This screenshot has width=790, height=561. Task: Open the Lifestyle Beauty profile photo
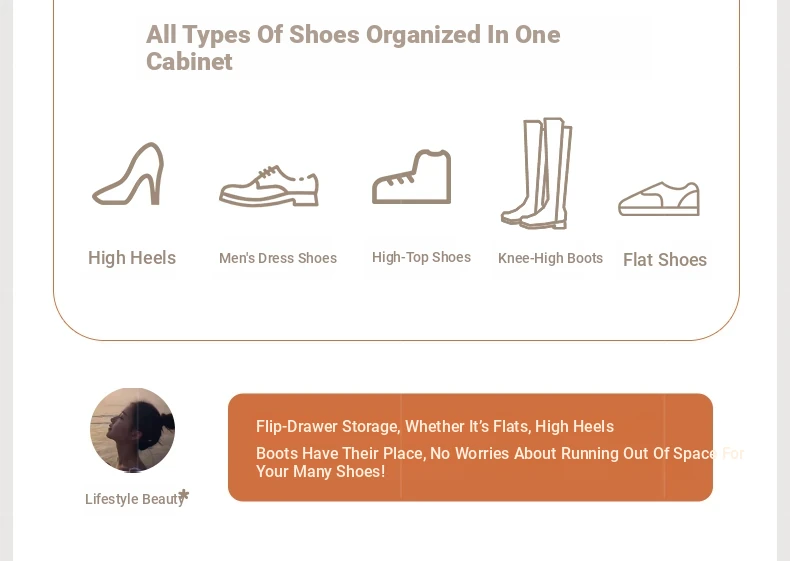point(133,430)
